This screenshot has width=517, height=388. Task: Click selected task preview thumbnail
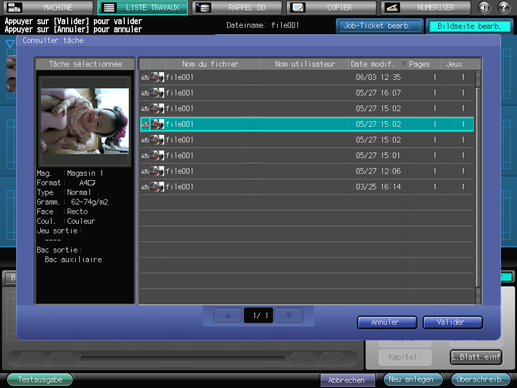coord(85,121)
